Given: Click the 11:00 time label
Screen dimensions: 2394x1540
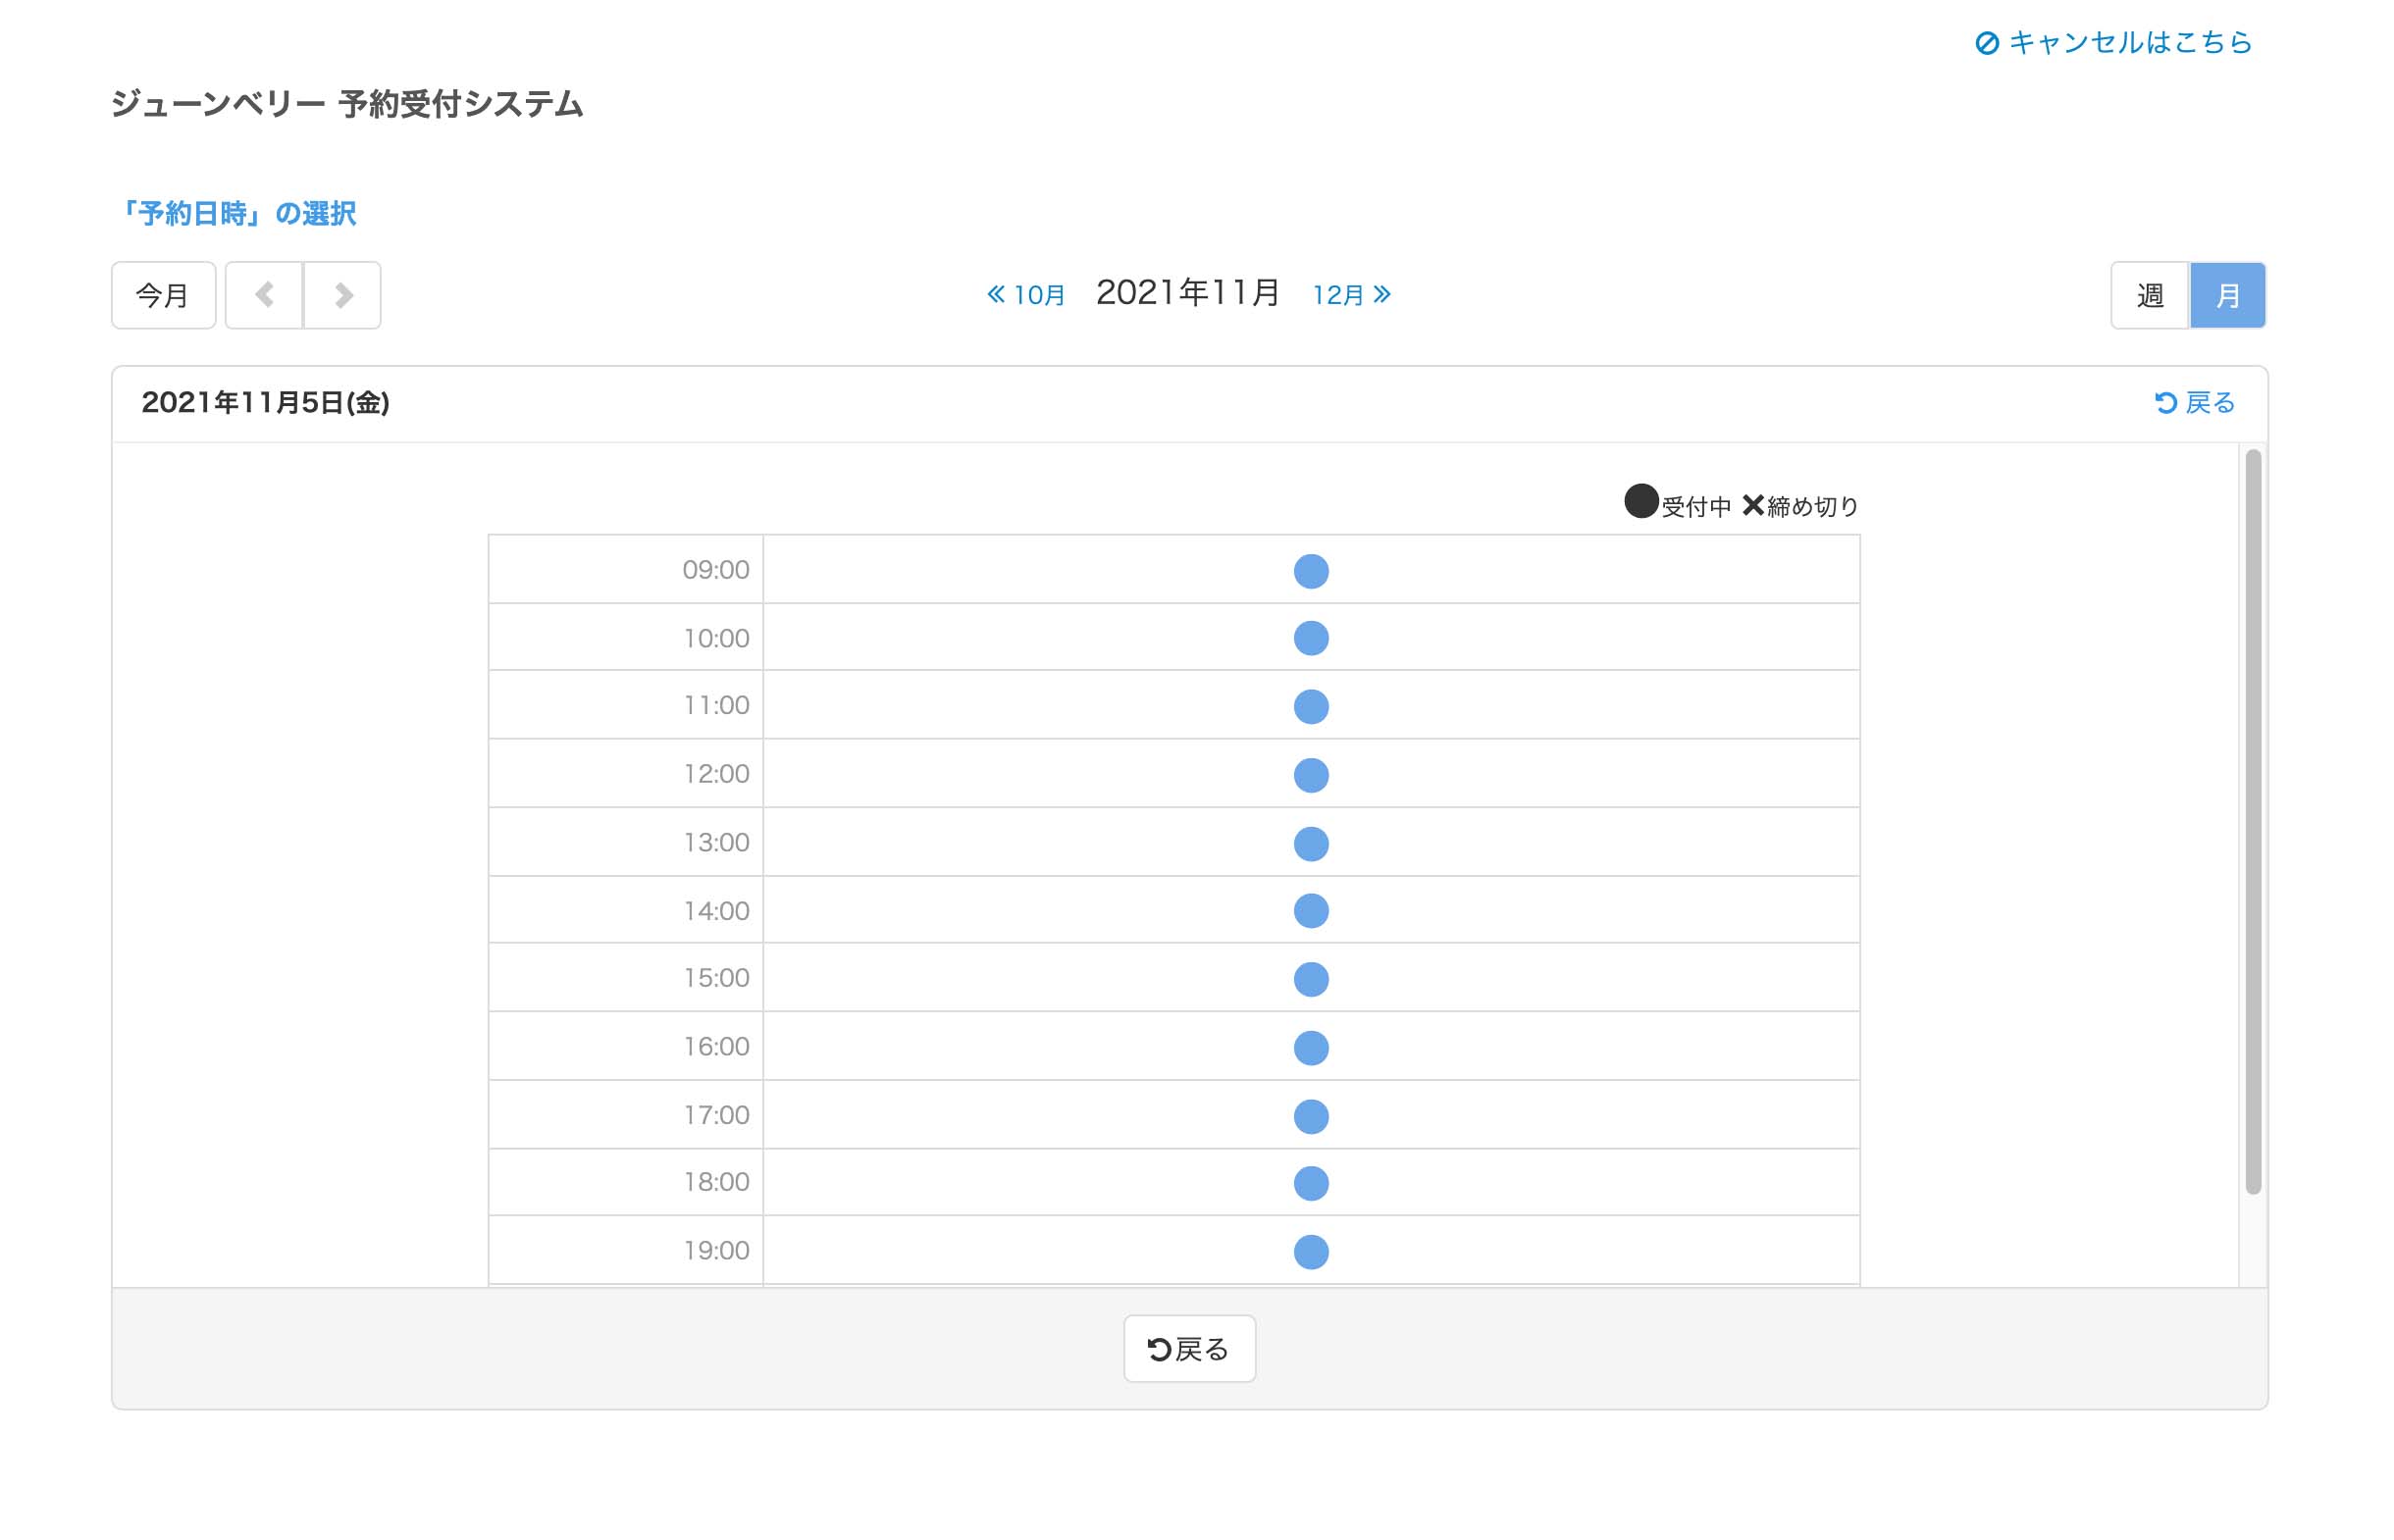Looking at the screenshot, I should [716, 705].
